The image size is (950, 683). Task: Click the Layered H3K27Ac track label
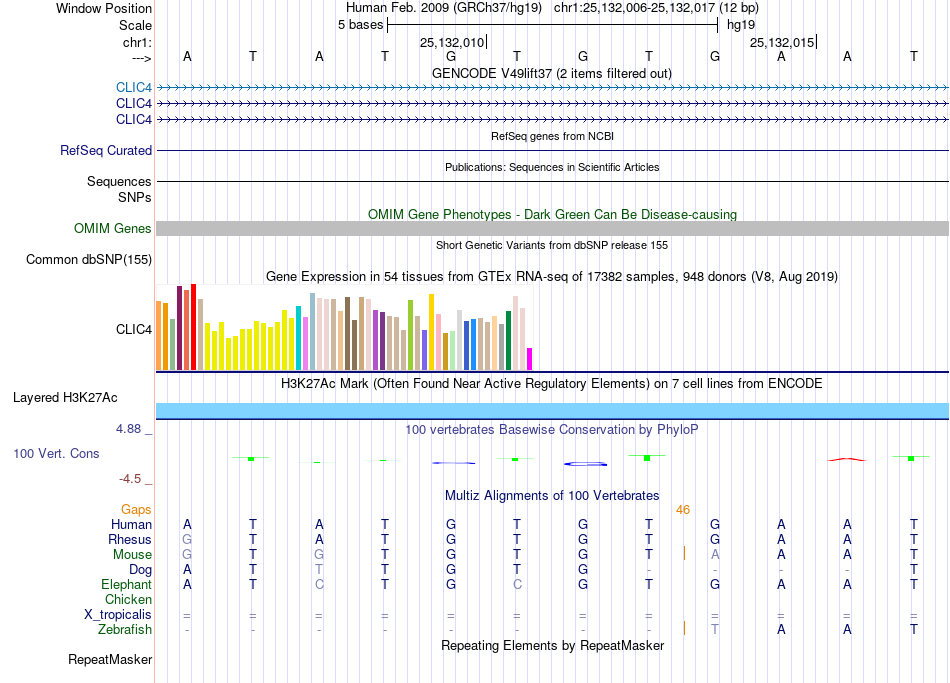(65, 398)
